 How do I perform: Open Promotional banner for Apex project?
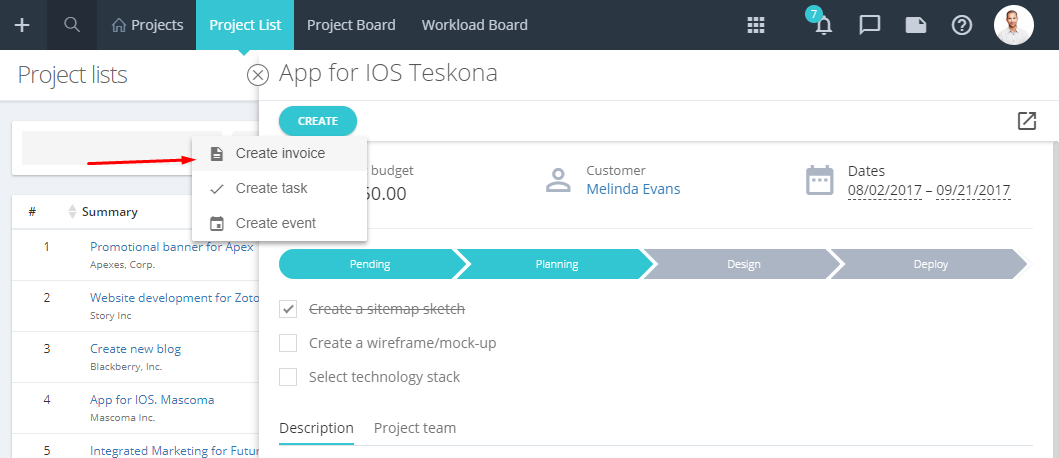pyautogui.click(x=172, y=247)
